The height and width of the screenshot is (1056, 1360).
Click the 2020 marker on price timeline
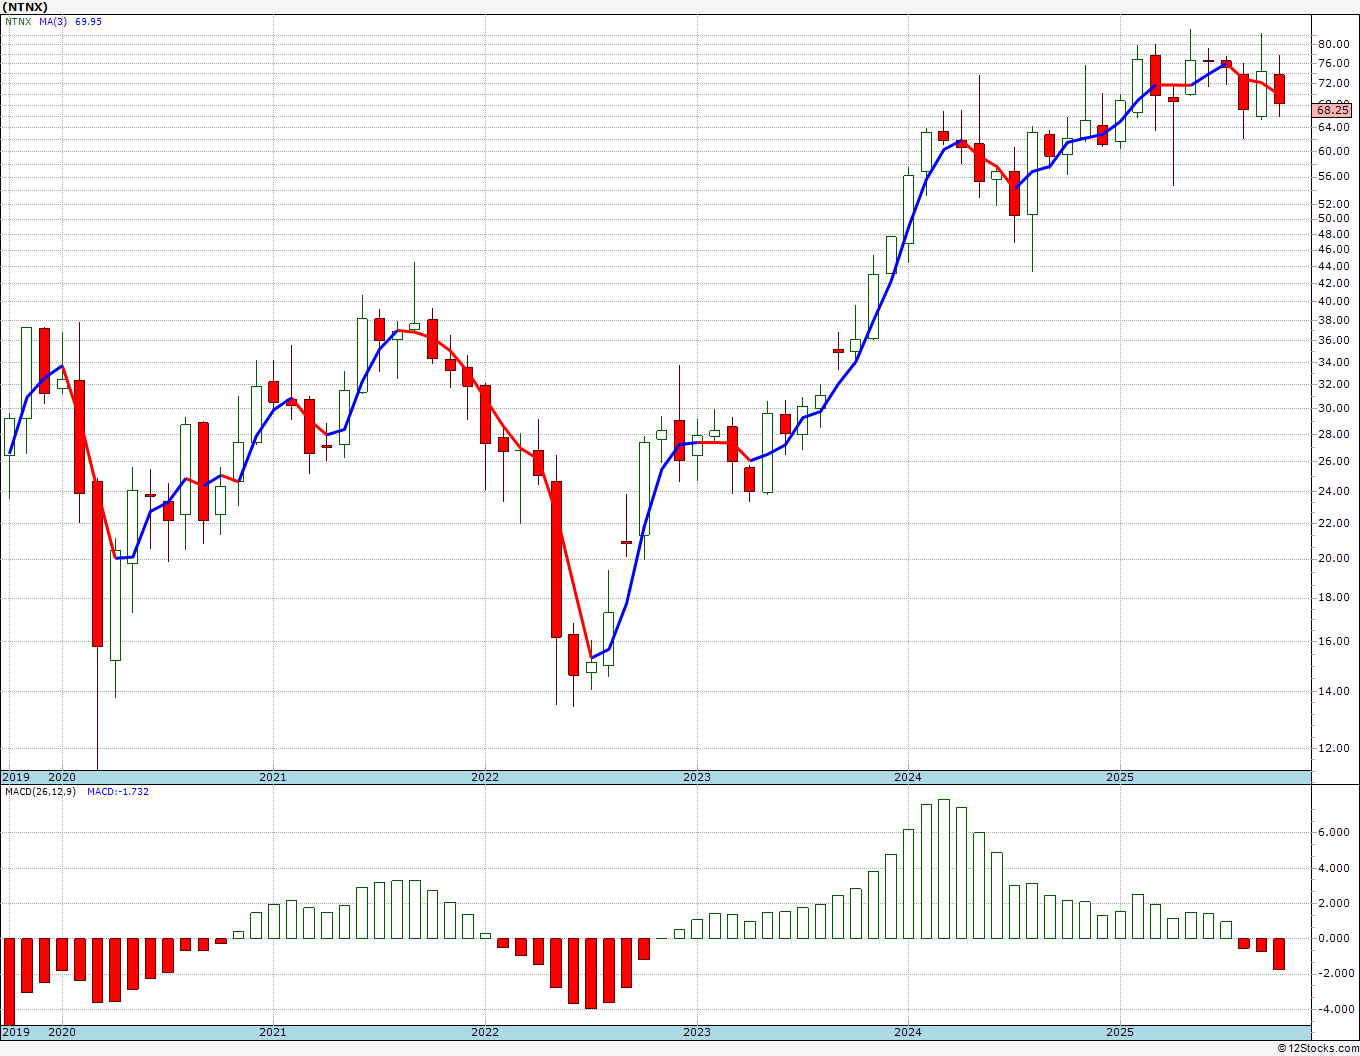point(62,777)
